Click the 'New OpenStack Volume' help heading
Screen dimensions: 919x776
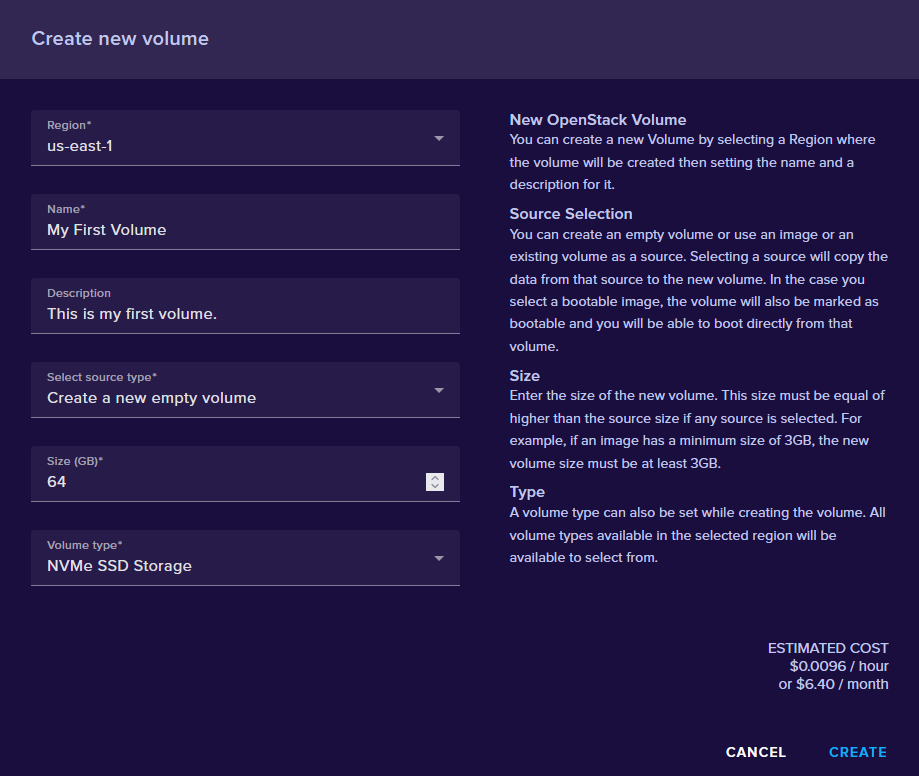click(x=598, y=120)
